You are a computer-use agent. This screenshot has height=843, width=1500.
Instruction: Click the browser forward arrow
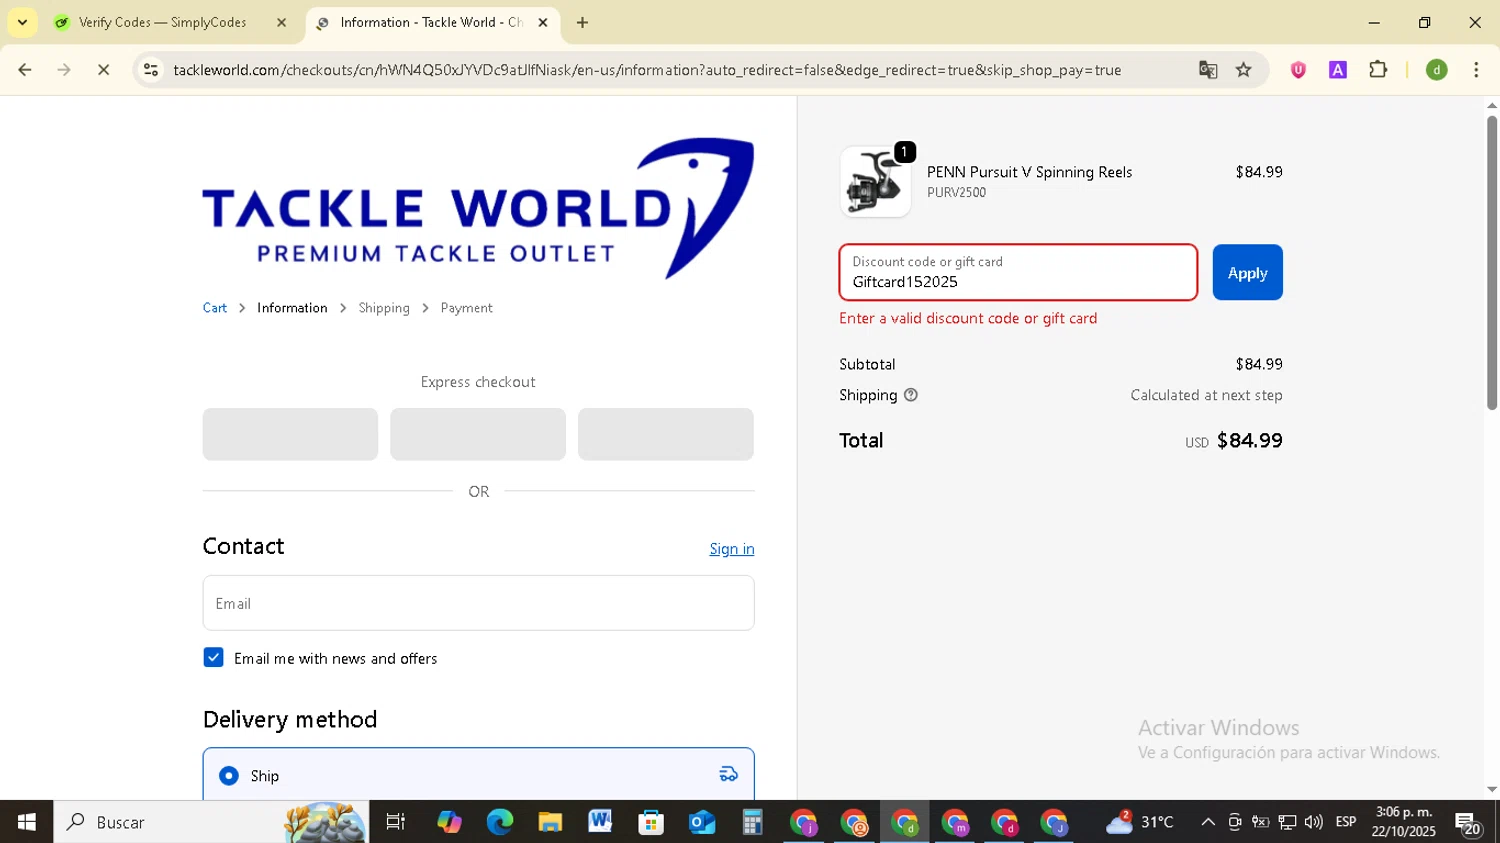(x=64, y=70)
